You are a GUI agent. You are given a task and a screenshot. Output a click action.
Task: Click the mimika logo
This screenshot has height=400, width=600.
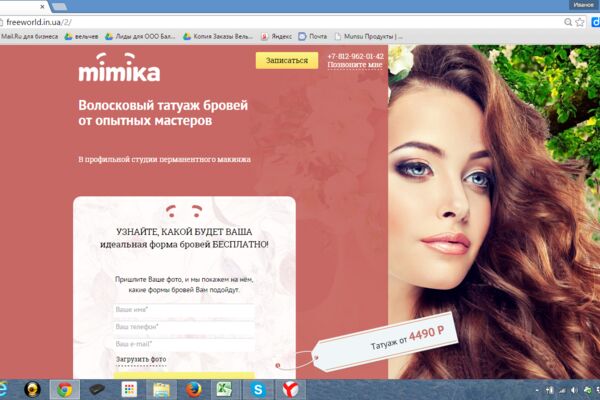click(x=119, y=67)
